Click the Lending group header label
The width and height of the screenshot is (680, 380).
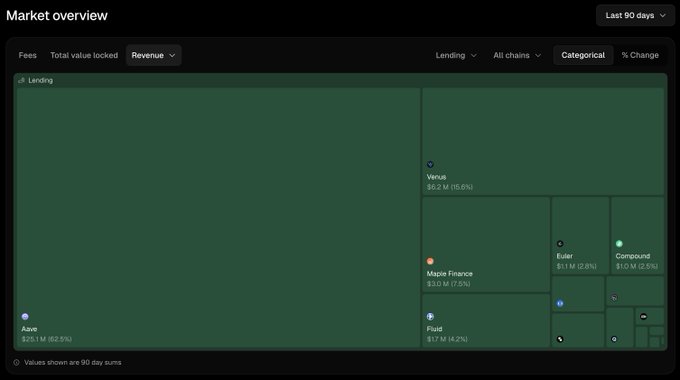tap(40, 80)
